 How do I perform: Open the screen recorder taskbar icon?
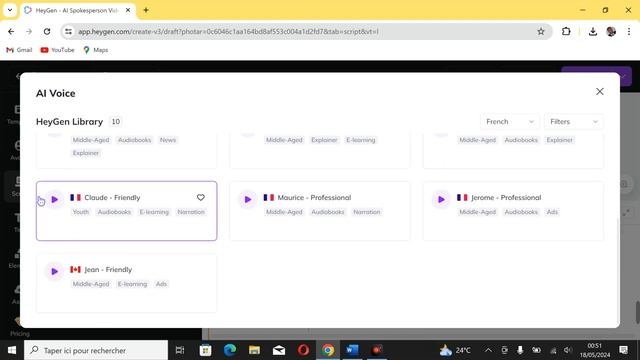(377, 350)
